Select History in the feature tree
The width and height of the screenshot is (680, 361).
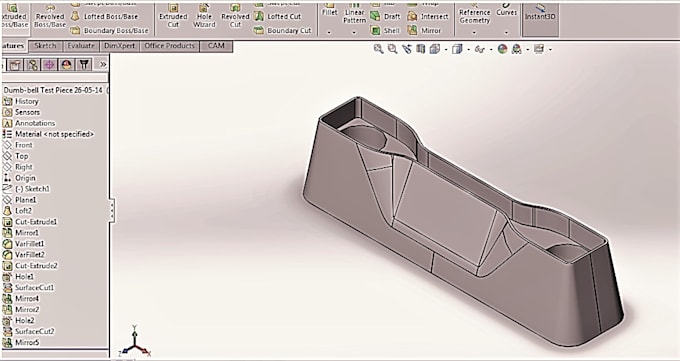point(20,101)
